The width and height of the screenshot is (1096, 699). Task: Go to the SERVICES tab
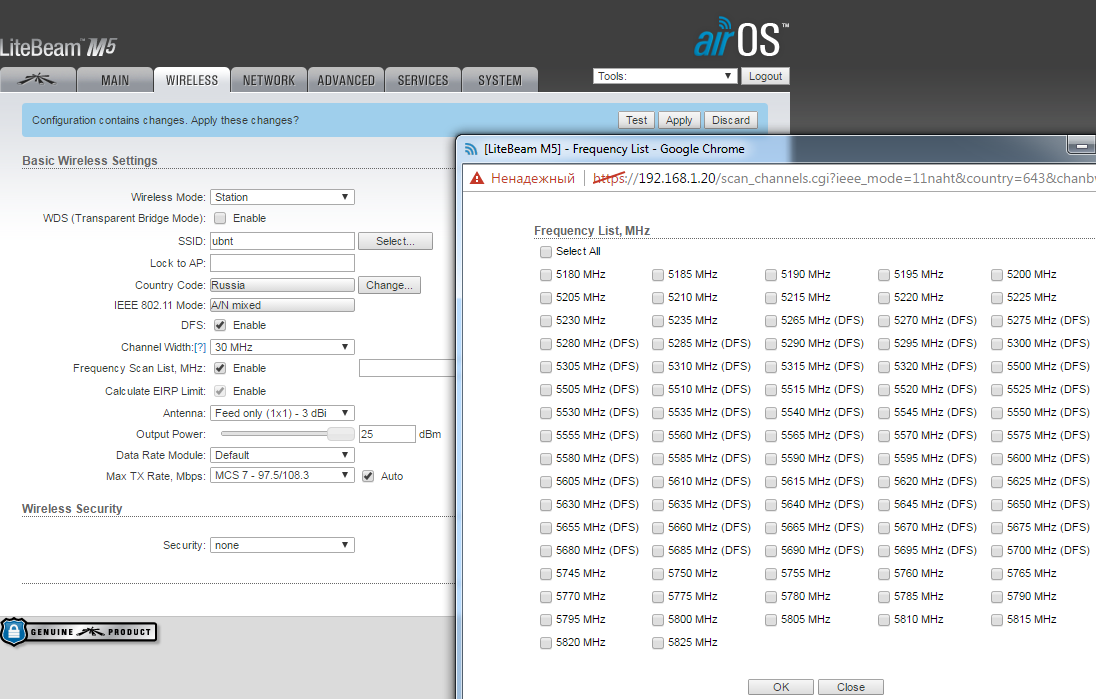tap(422, 80)
